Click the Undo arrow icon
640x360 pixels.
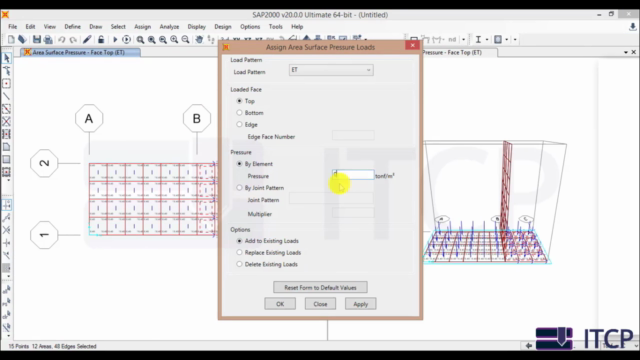click(x=61, y=40)
